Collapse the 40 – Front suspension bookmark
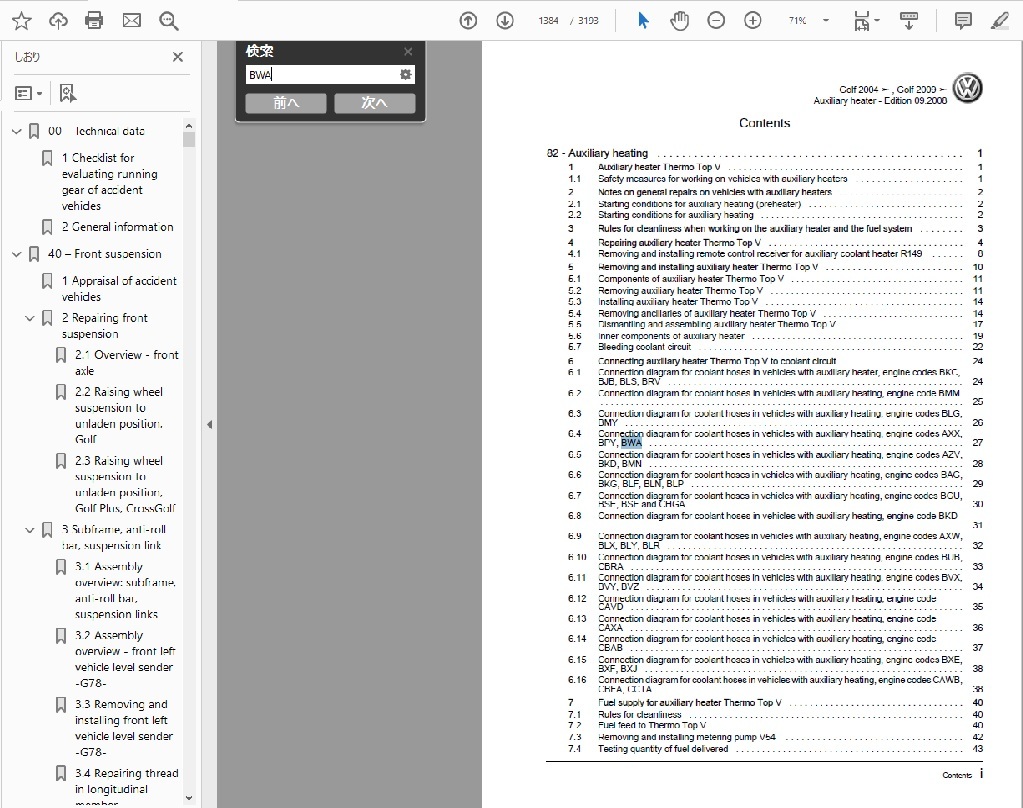The height and width of the screenshot is (808, 1023). click(17, 254)
